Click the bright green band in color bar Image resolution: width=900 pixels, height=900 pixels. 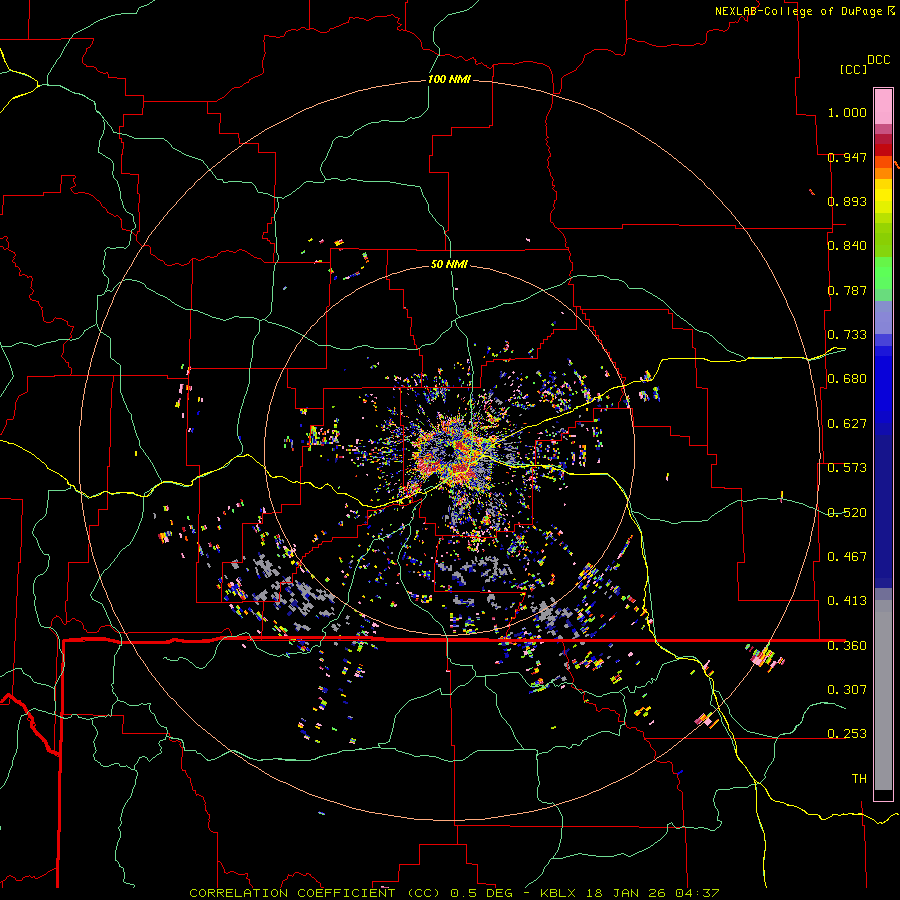click(x=883, y=273)
